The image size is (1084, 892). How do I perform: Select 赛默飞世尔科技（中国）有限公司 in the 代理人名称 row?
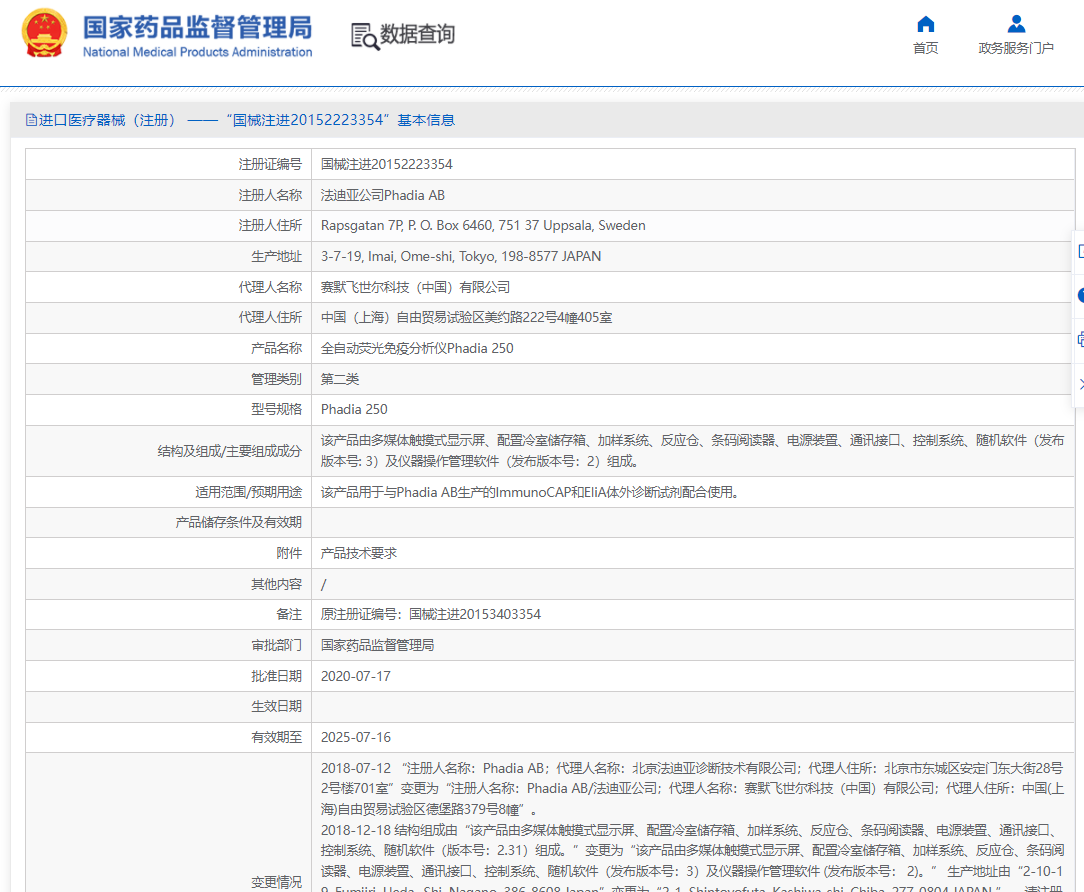415,288
